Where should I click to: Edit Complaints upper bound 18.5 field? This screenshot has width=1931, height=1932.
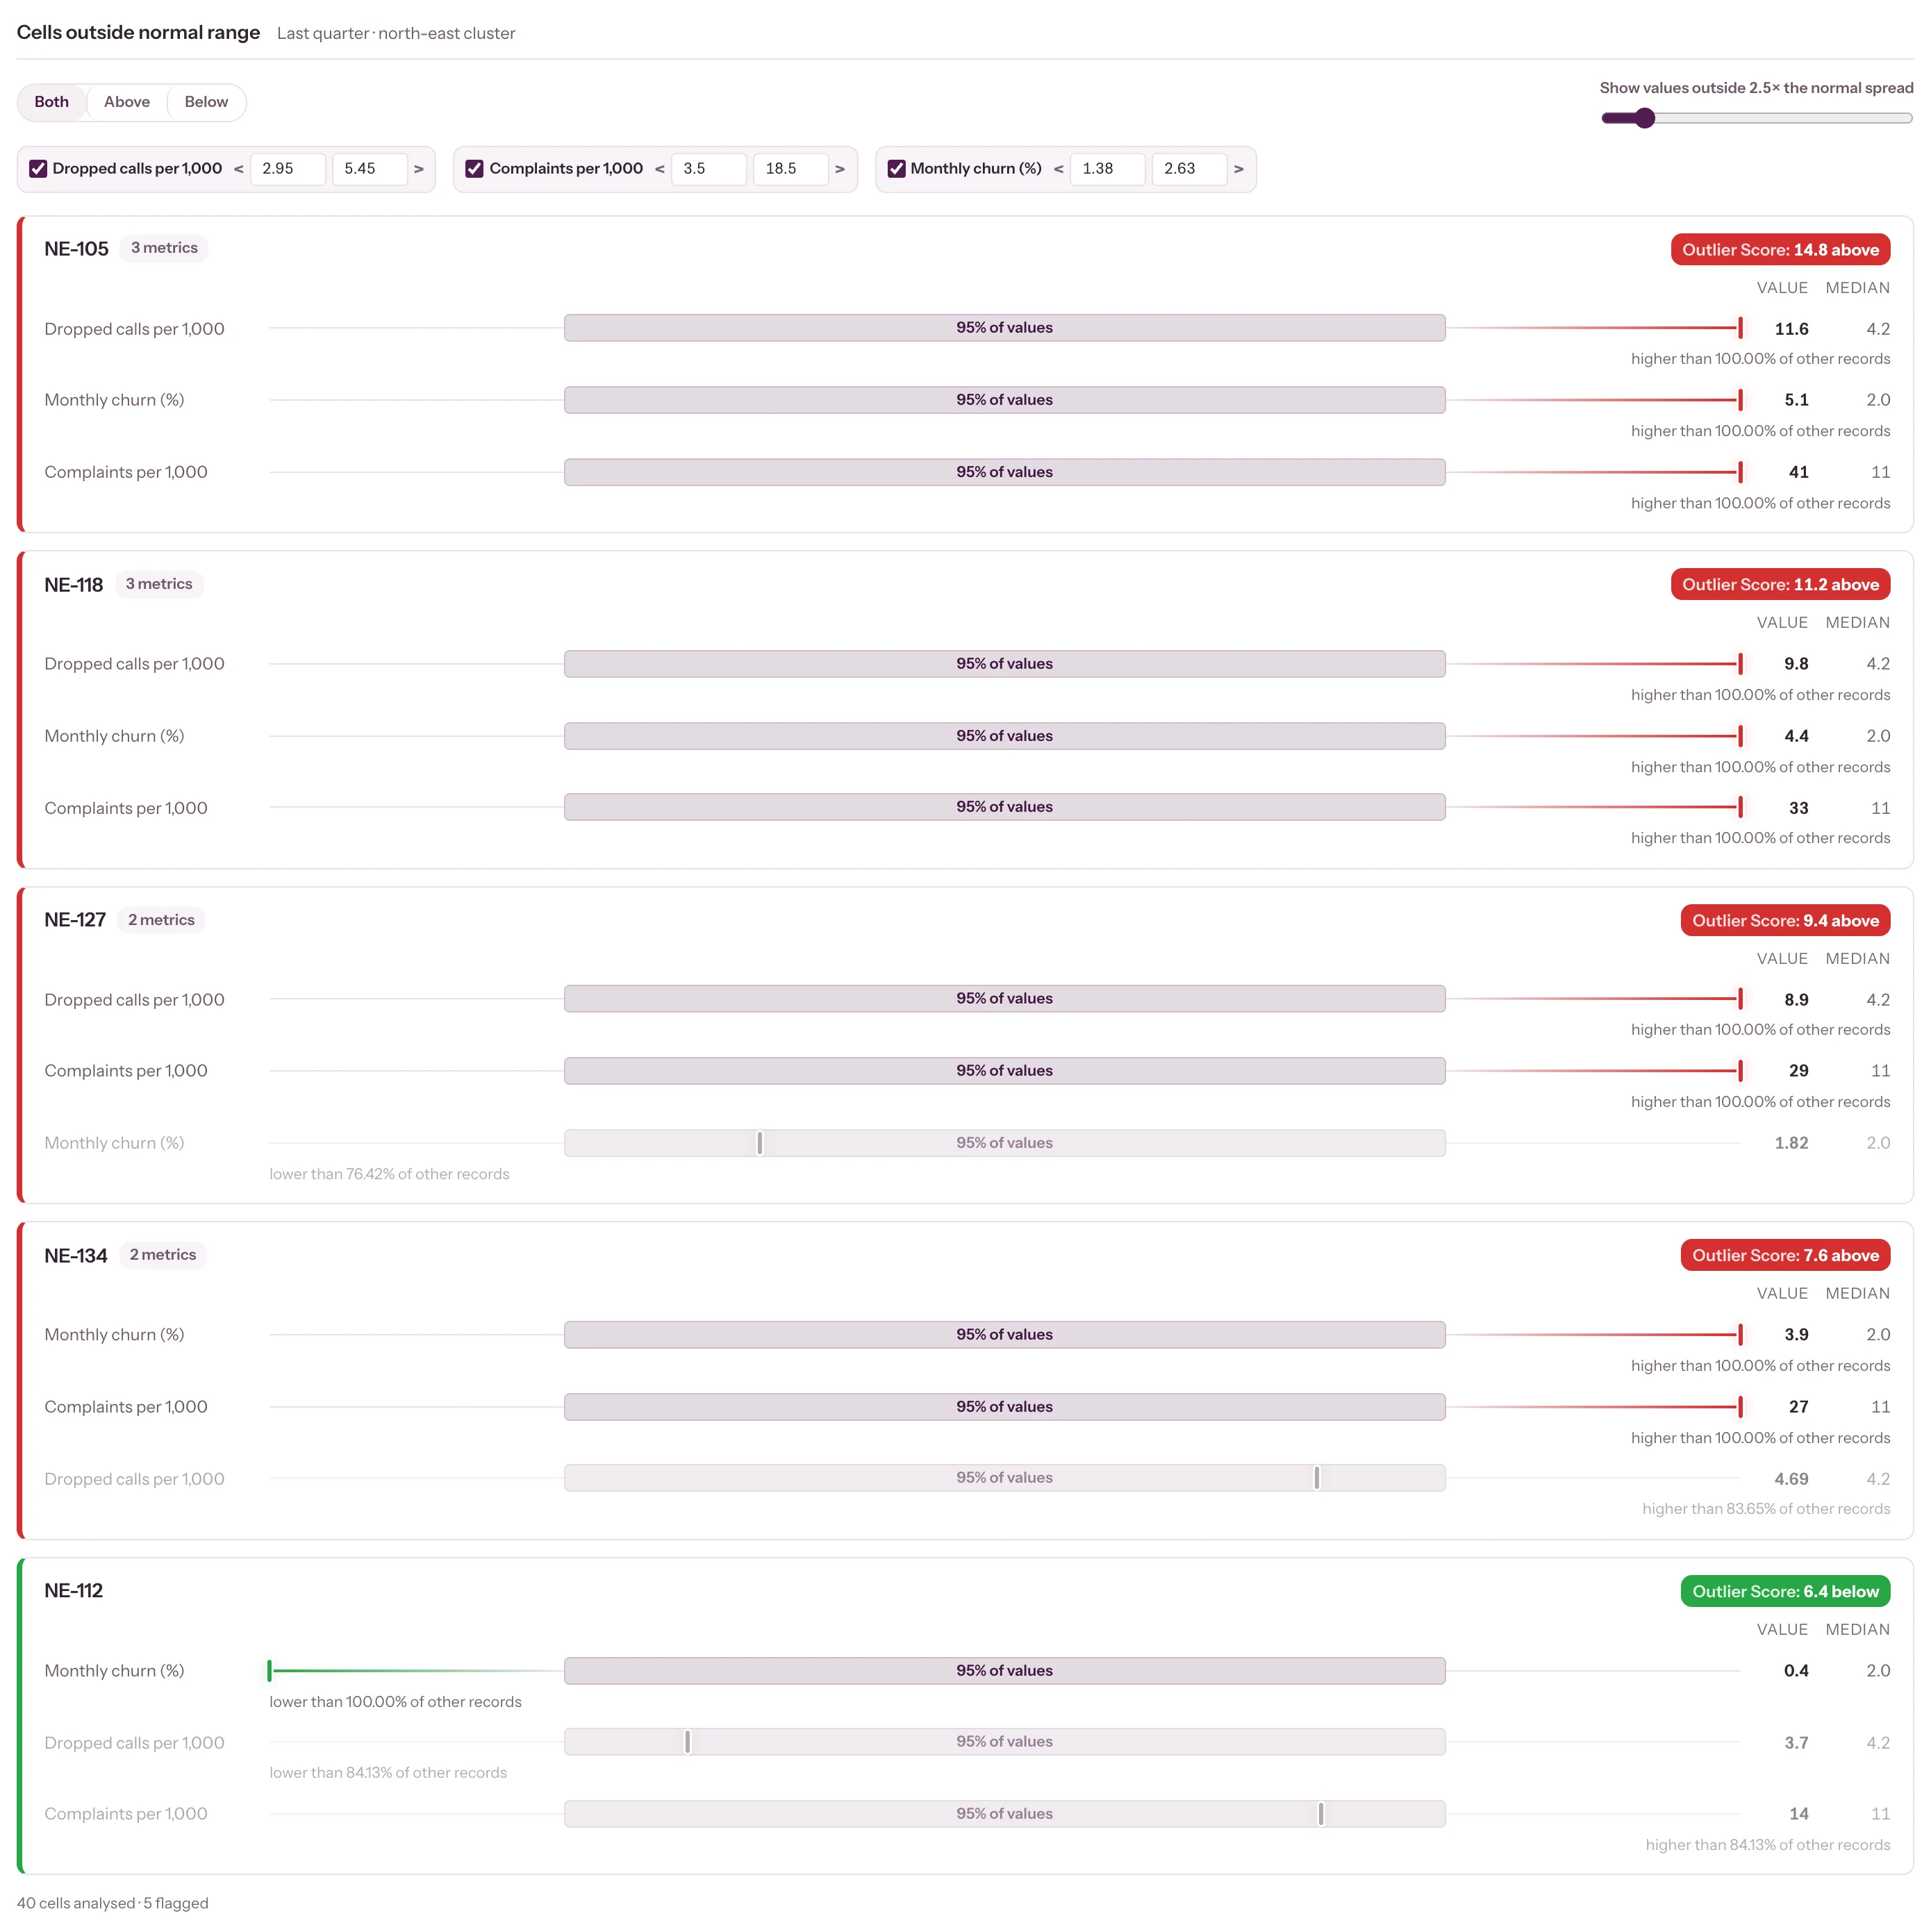click(791, 169)
